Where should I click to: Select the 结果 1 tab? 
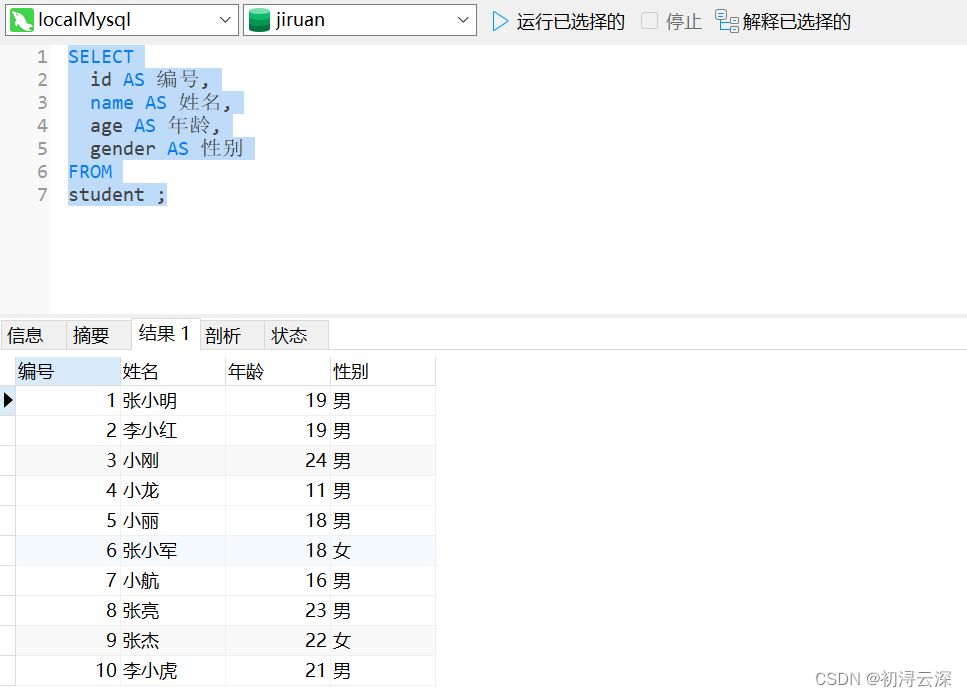pyautogui.click(x=165, y=334)
